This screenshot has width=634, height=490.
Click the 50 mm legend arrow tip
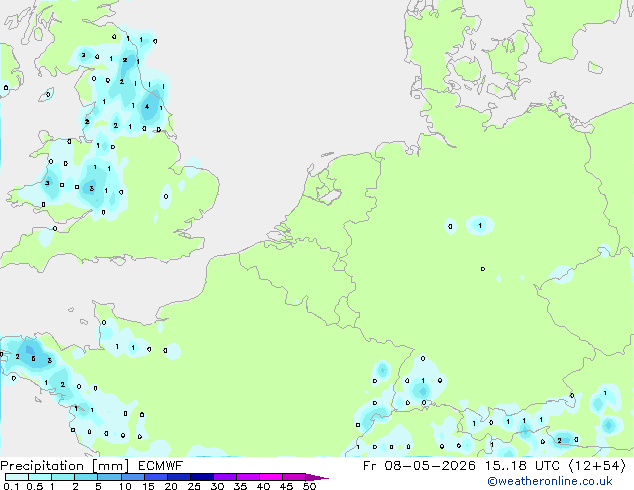[x=317, y=477]
